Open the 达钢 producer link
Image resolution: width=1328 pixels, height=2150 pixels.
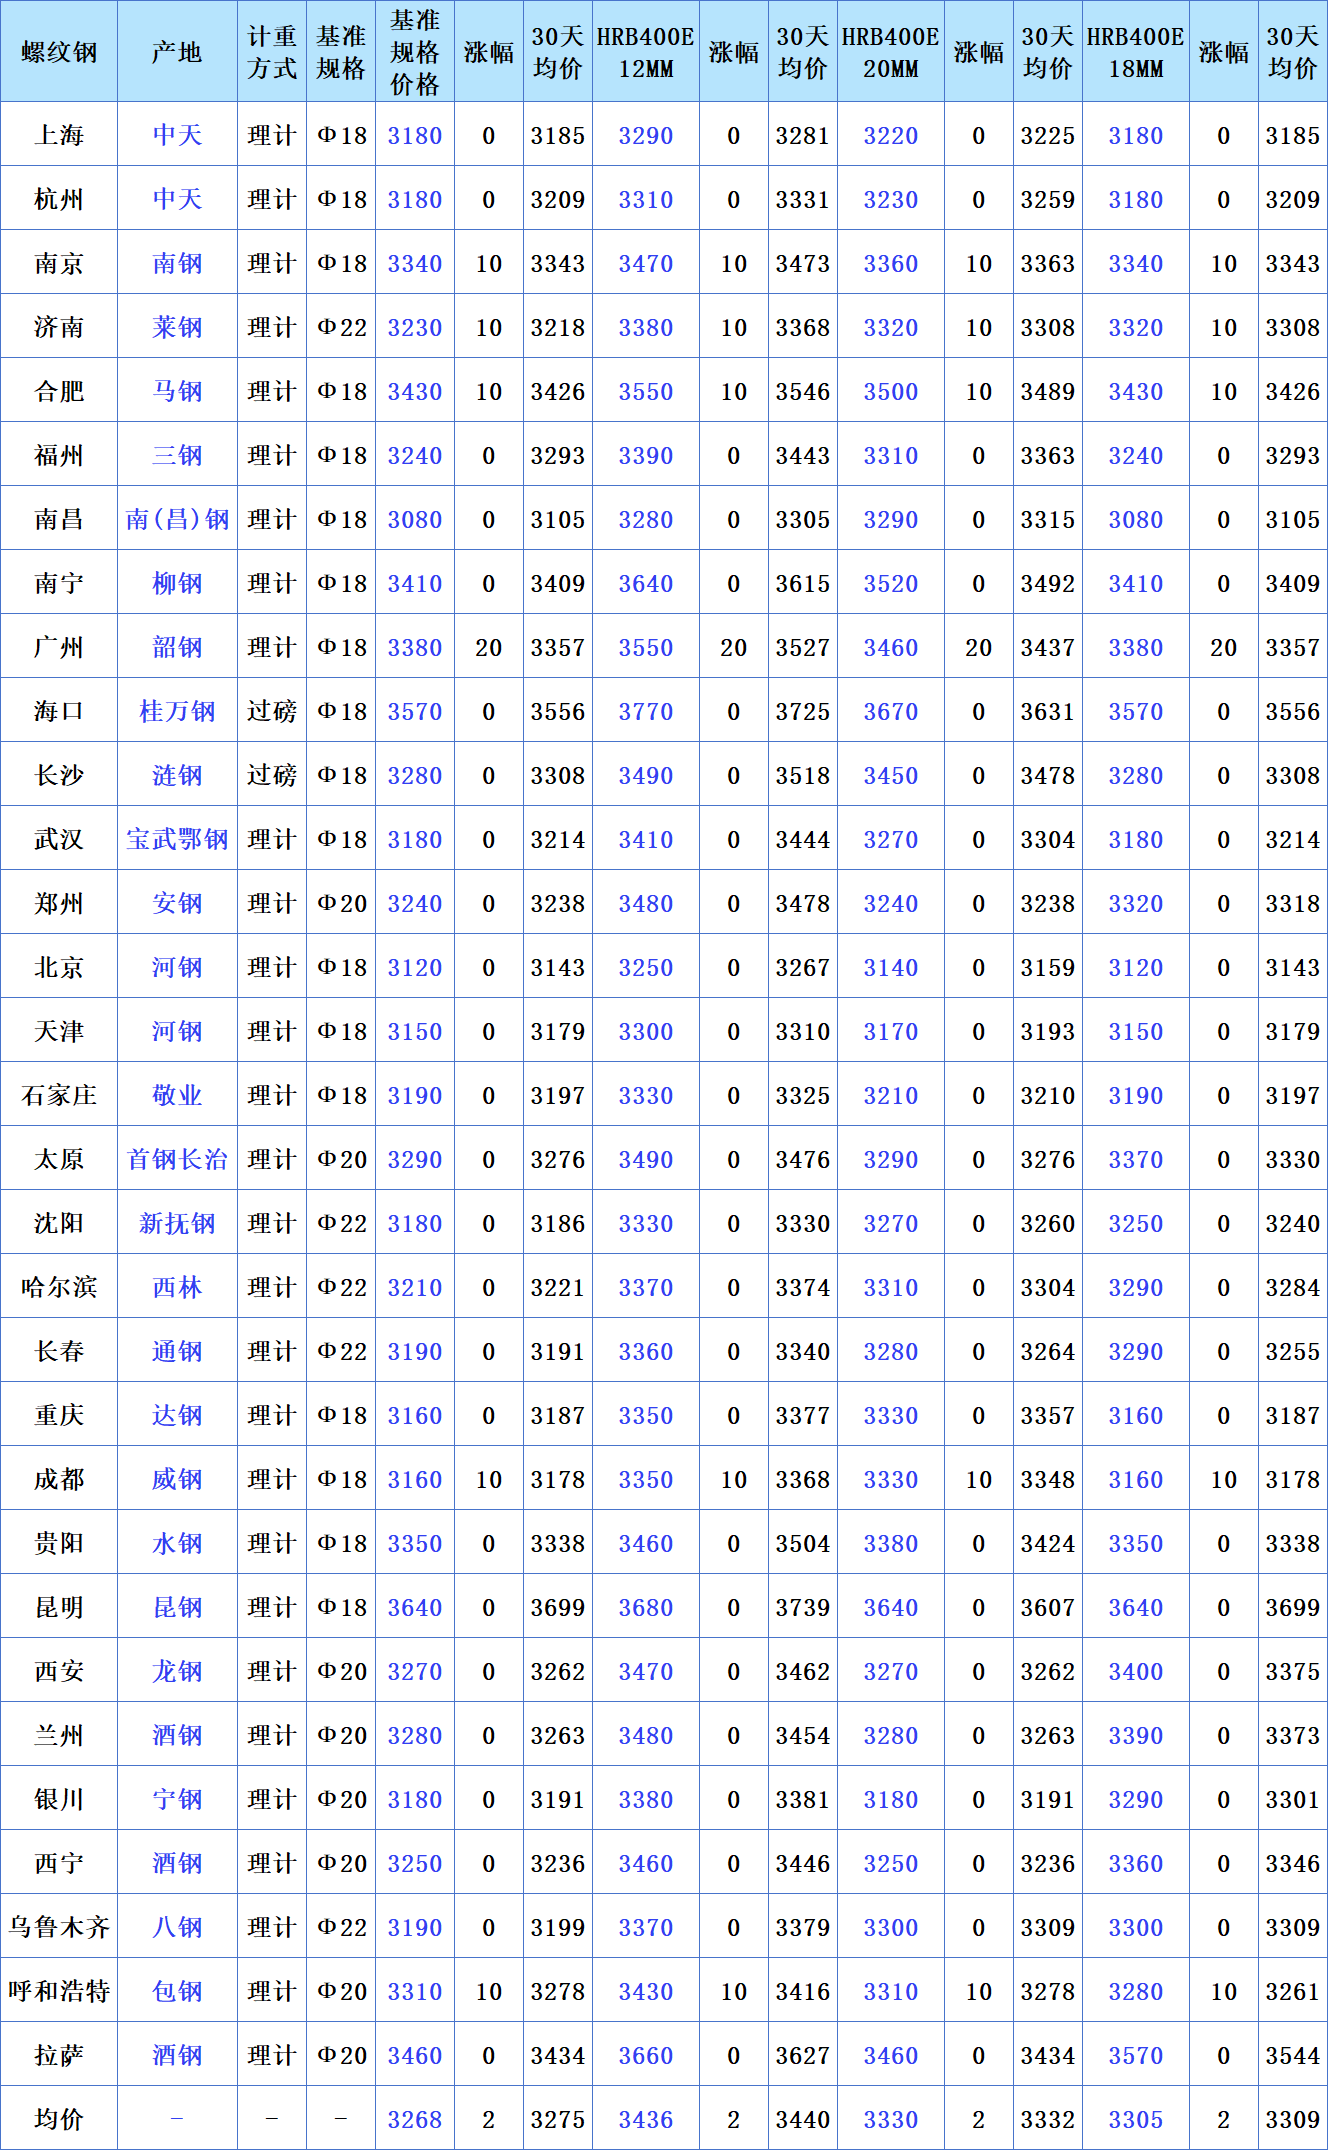pos(177,1415)
